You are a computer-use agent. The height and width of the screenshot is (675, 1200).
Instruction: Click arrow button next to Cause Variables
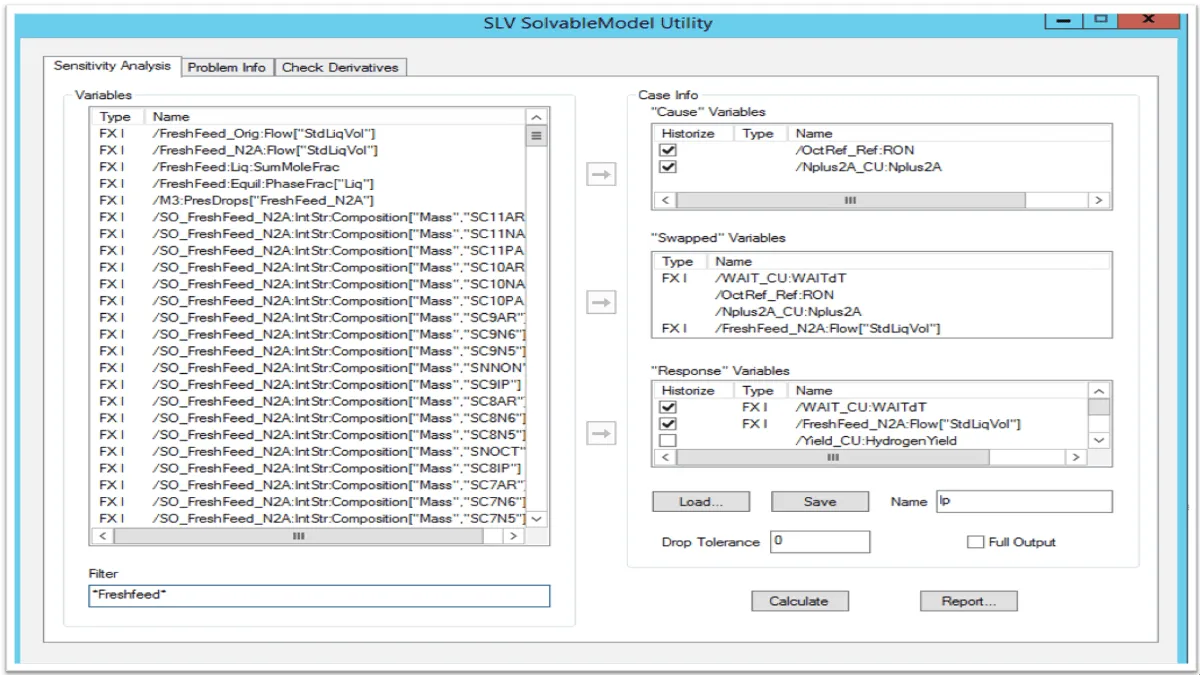pos(600,174)
